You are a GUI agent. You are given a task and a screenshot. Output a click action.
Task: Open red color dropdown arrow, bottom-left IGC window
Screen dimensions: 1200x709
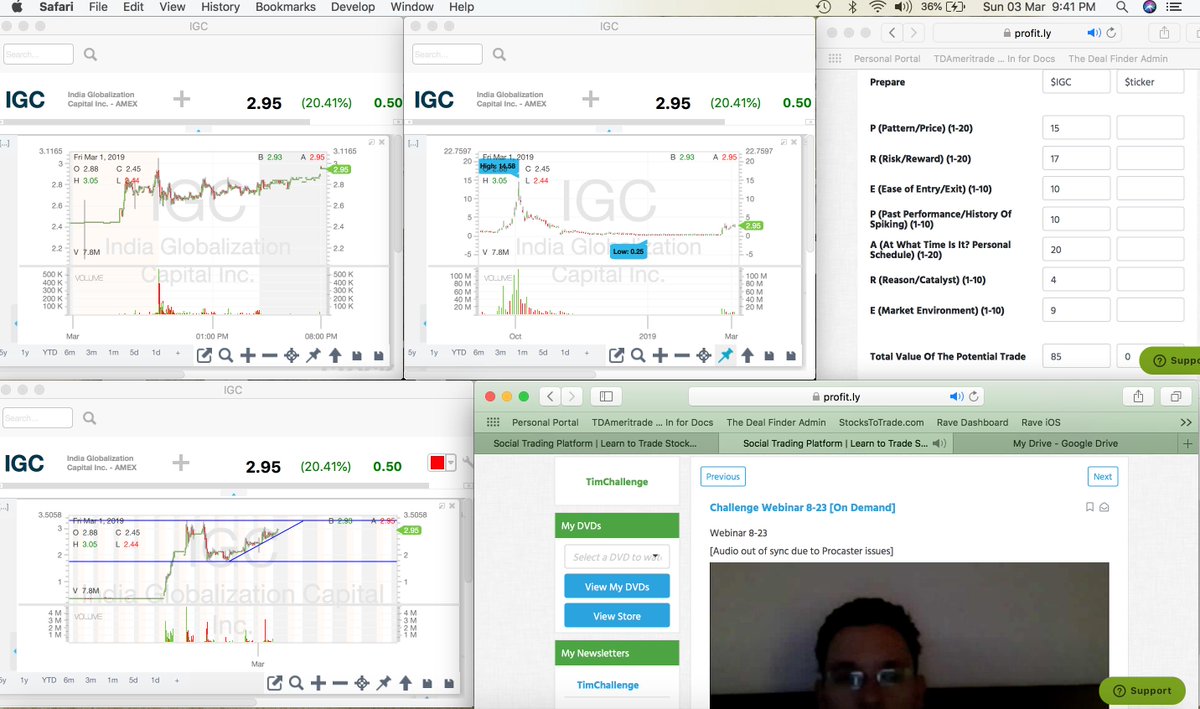[451, 463]
